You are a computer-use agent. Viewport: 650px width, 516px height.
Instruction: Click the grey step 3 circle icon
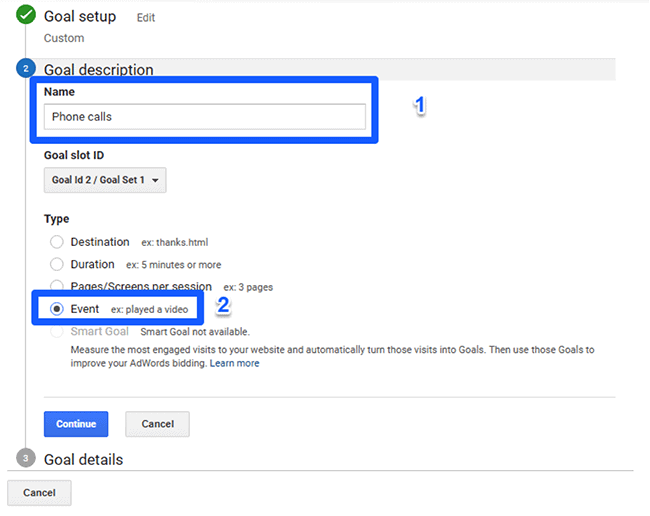pos(26,458)
